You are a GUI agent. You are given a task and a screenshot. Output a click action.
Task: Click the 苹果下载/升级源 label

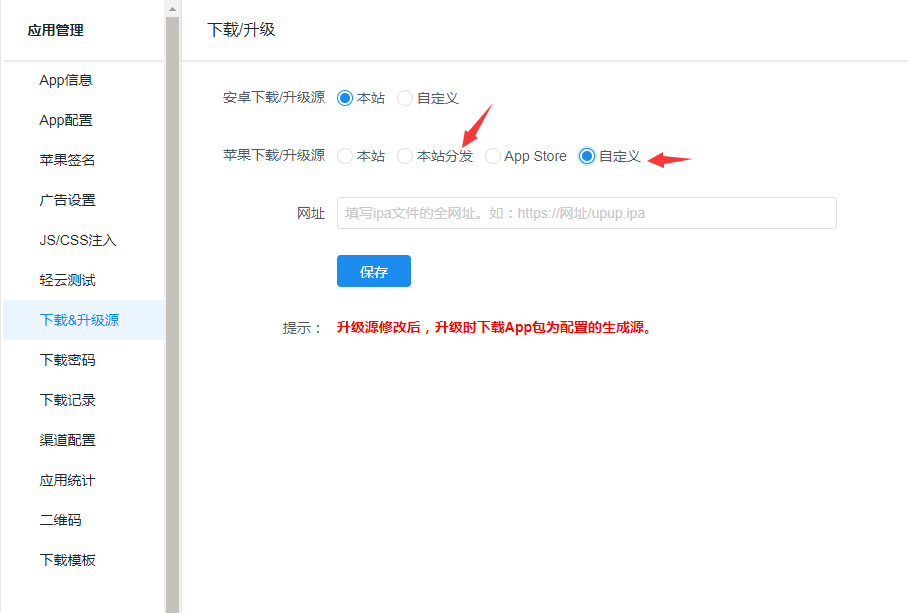pos(274,155)
